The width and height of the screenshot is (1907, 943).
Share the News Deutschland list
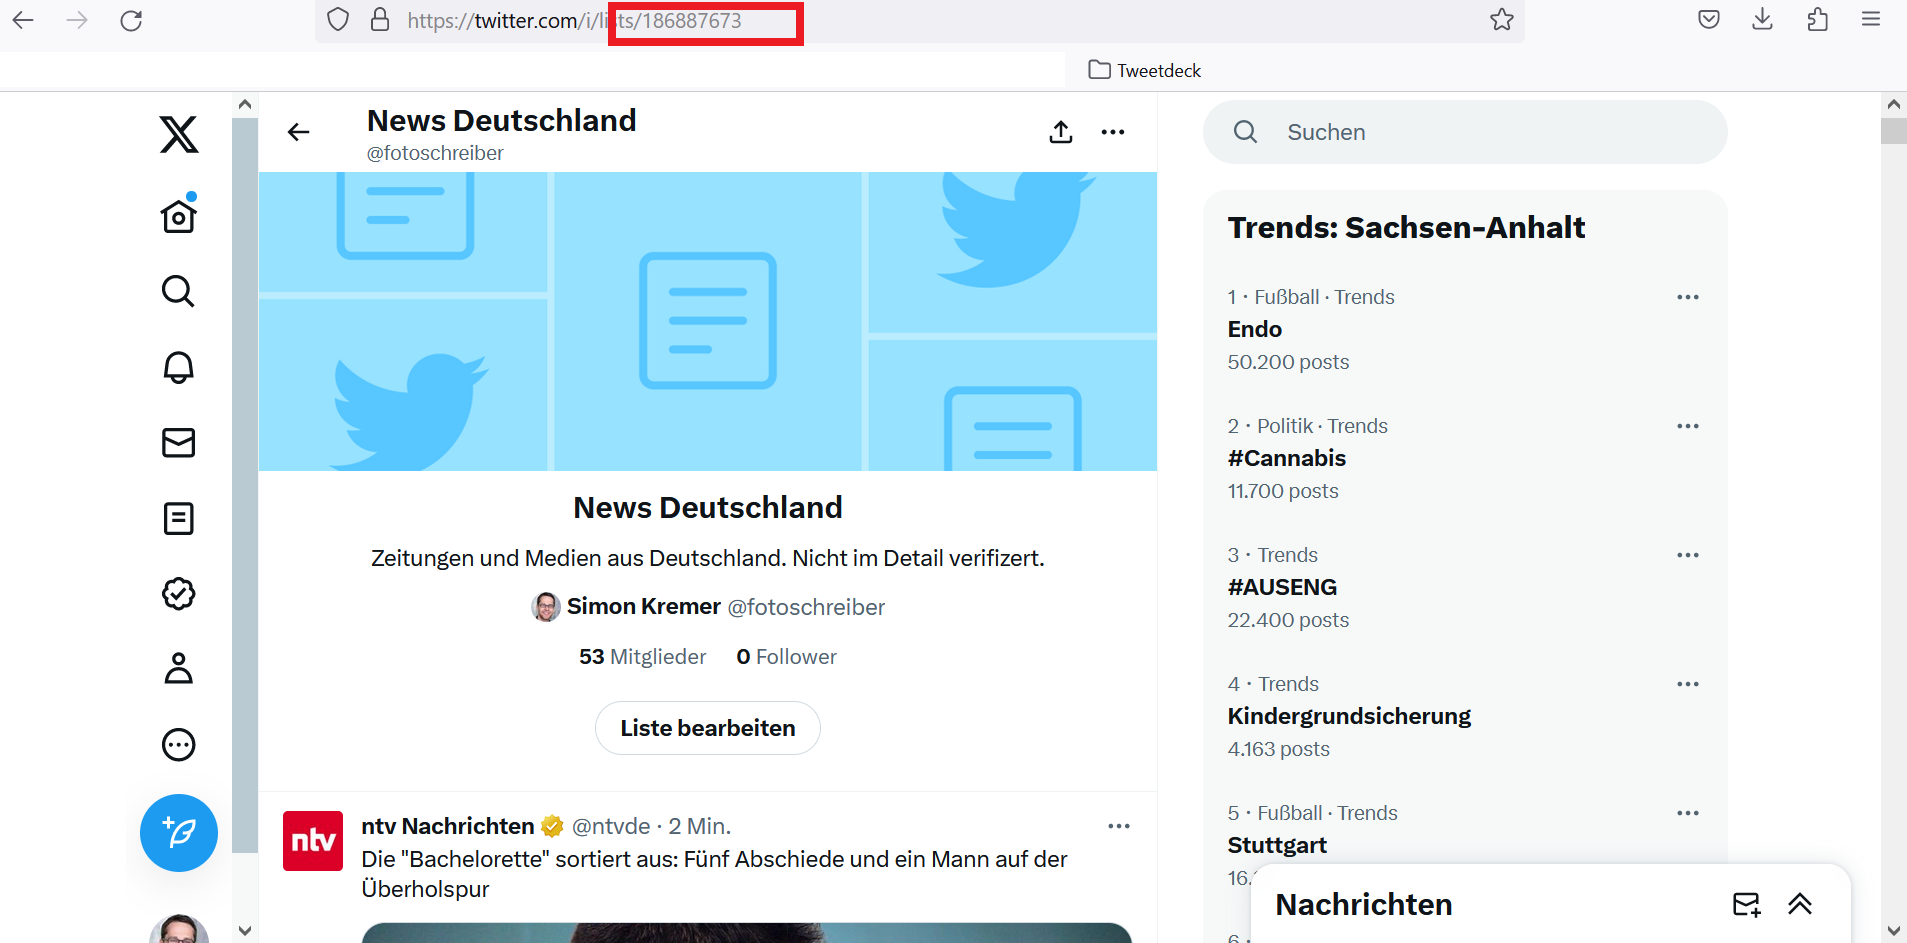[1061, 132]
